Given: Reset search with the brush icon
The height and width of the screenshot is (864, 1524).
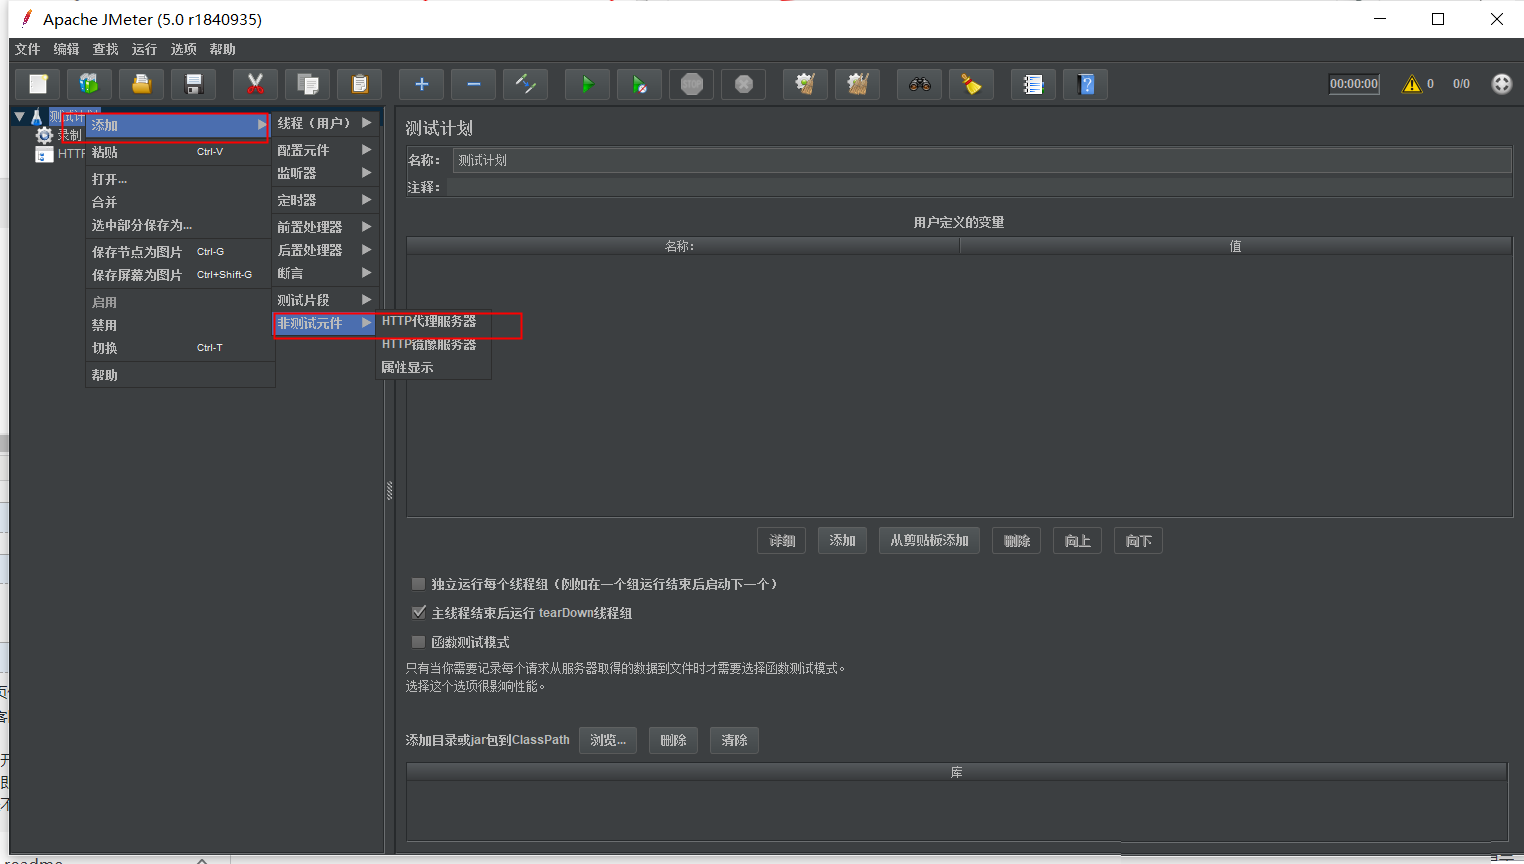Looking at the screenshot, I should point(971,84).
